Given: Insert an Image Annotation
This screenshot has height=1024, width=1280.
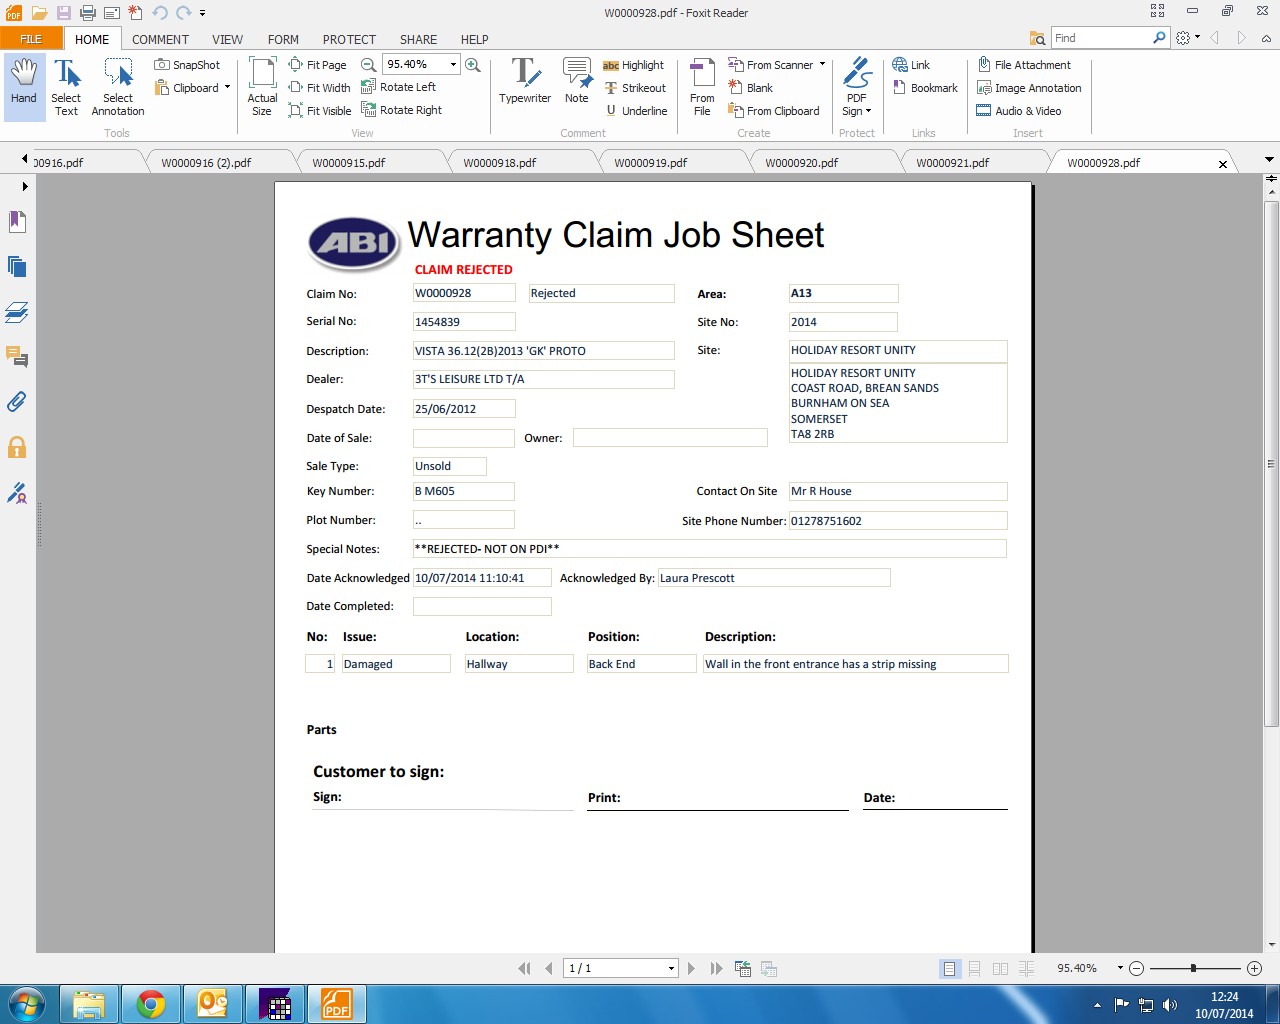Looking at the screenshot, I should pyautogui.click(x=1029, y=88).
